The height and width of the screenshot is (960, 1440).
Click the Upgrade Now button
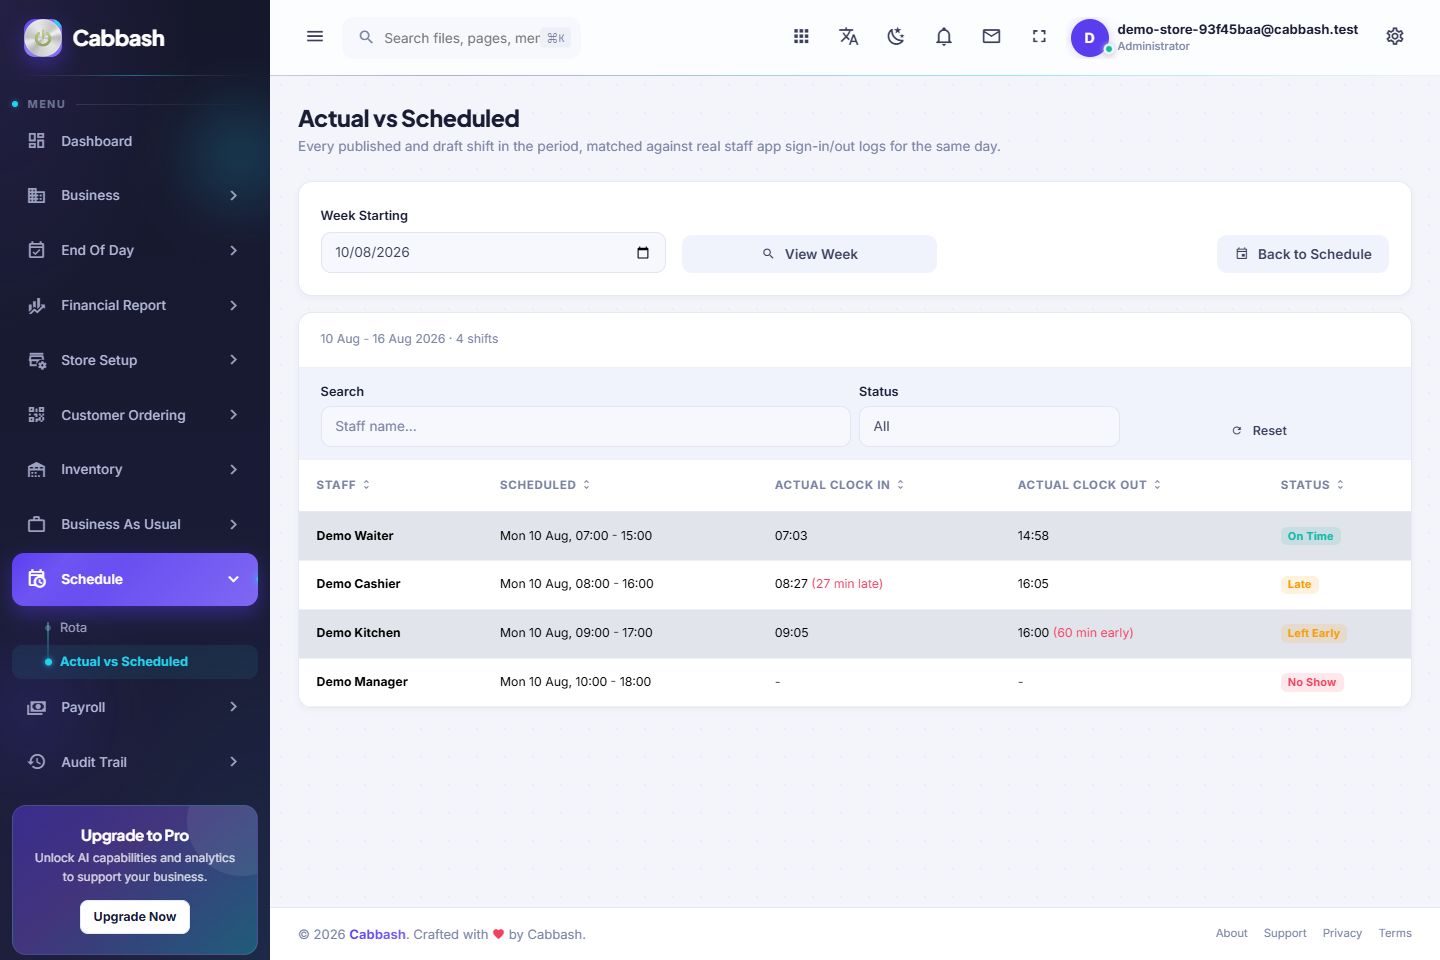135,917
